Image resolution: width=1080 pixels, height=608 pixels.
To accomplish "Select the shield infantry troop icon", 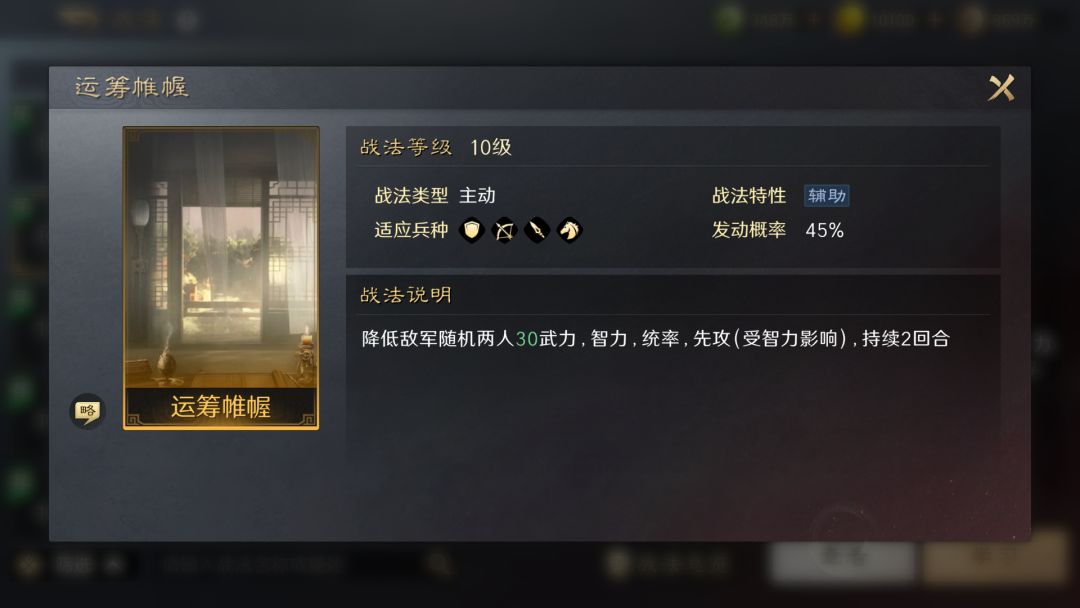I will pos(472,230).
